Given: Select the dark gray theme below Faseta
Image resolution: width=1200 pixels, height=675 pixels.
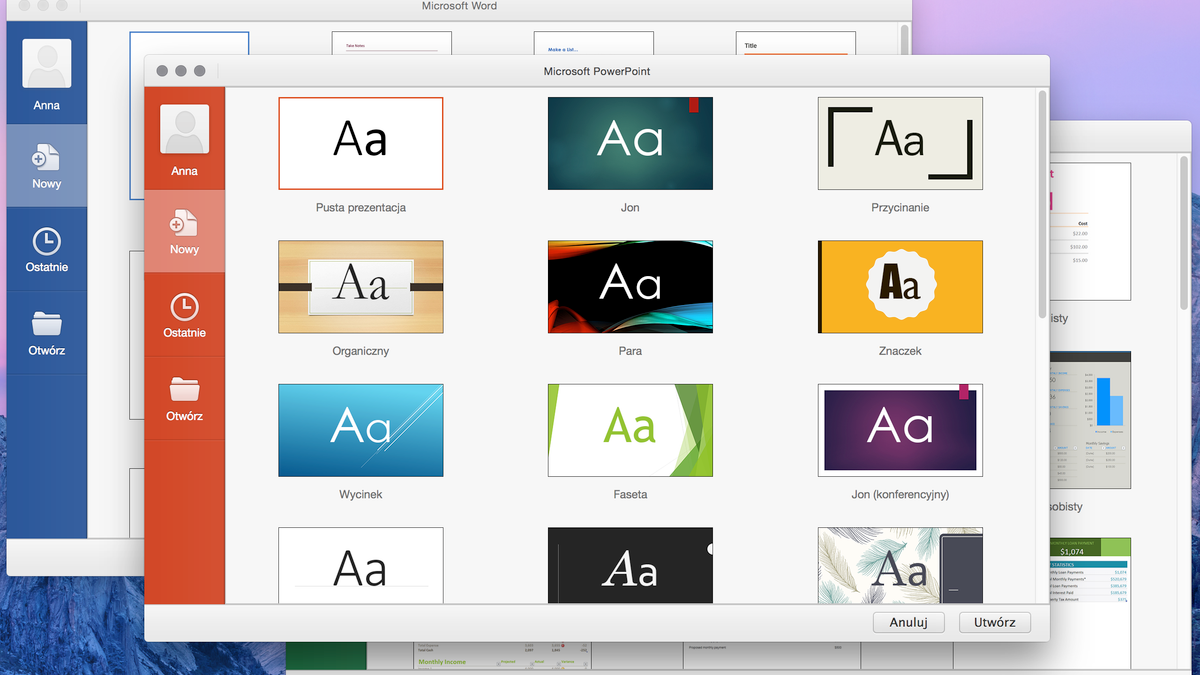Looking at the screenshot, I should pyautogui.click(x=630, y=565).
